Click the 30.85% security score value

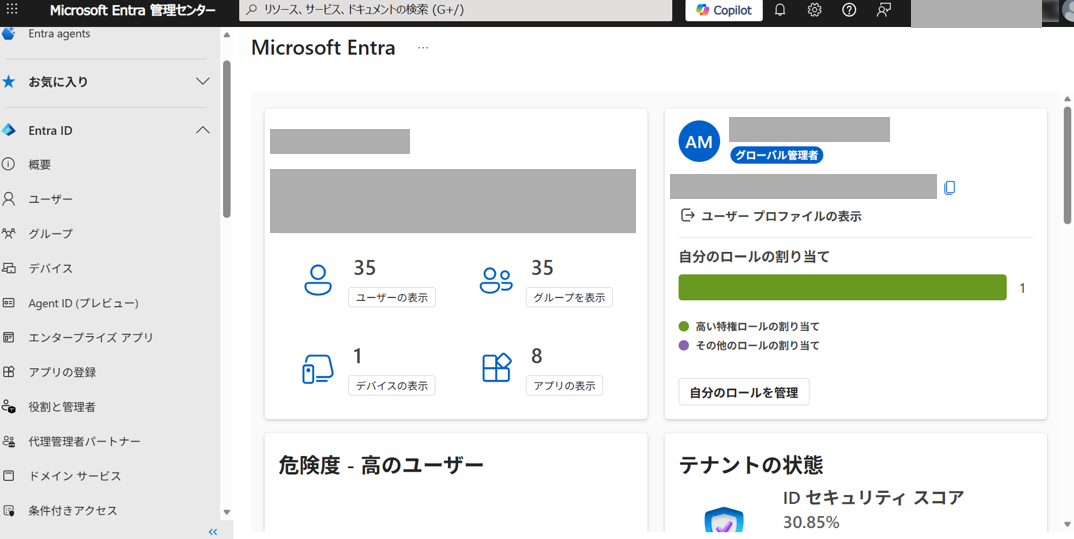[x=812, y=523]
